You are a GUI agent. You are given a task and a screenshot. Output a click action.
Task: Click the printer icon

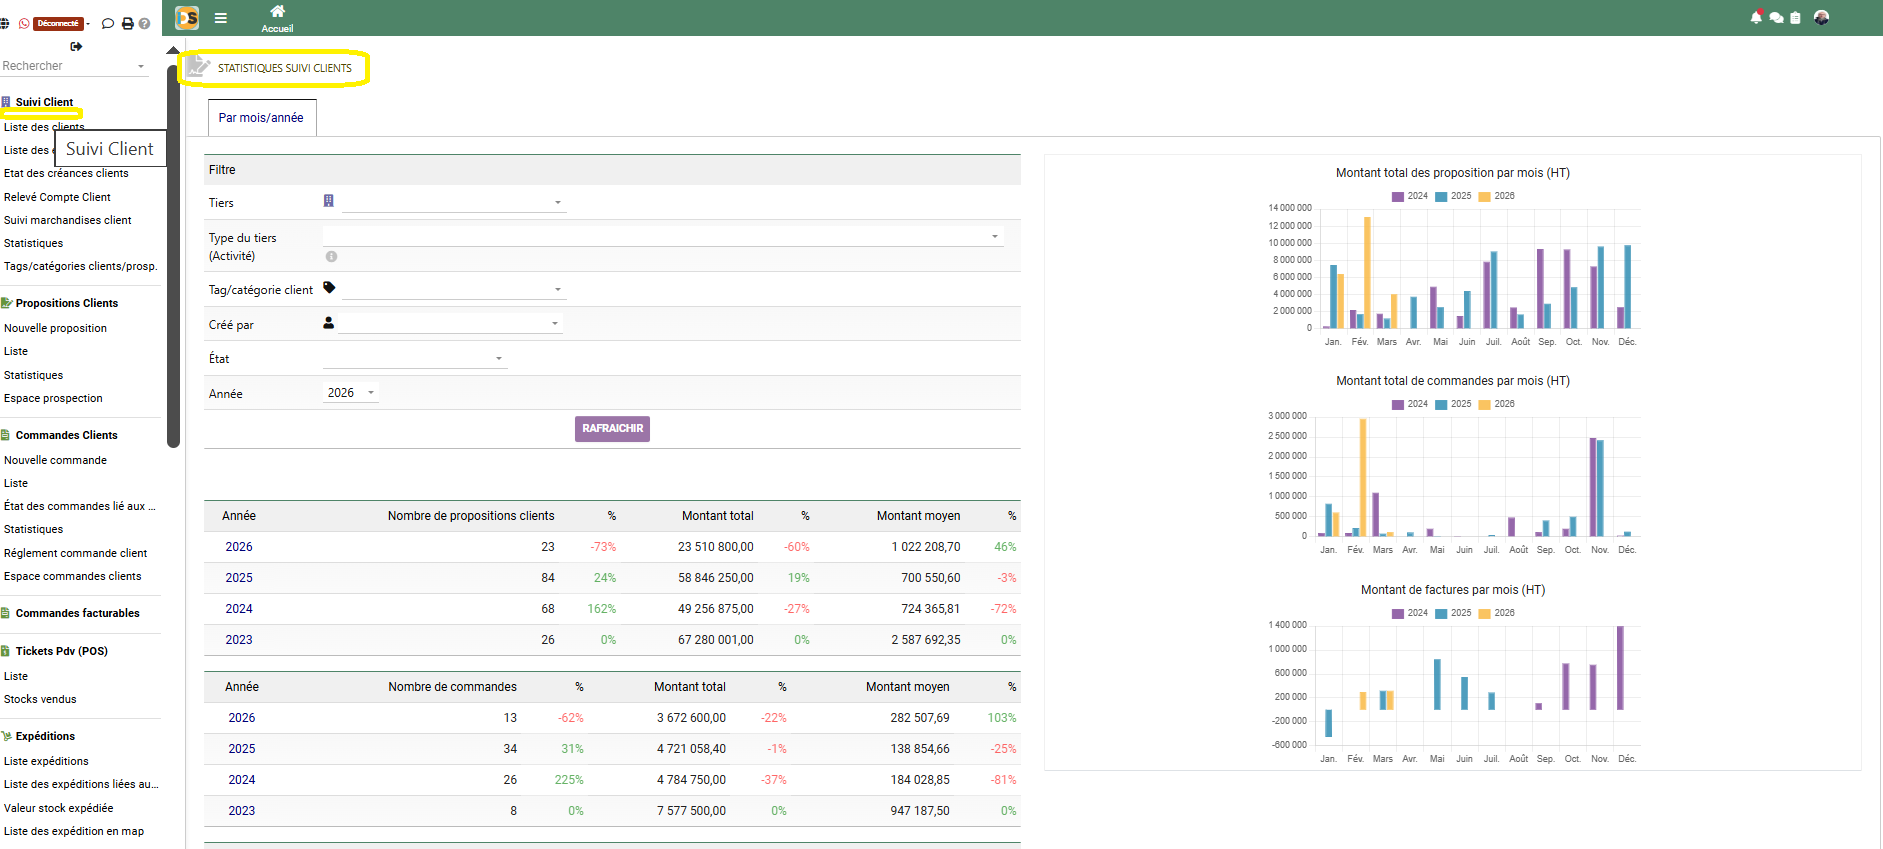coord(128,23)
